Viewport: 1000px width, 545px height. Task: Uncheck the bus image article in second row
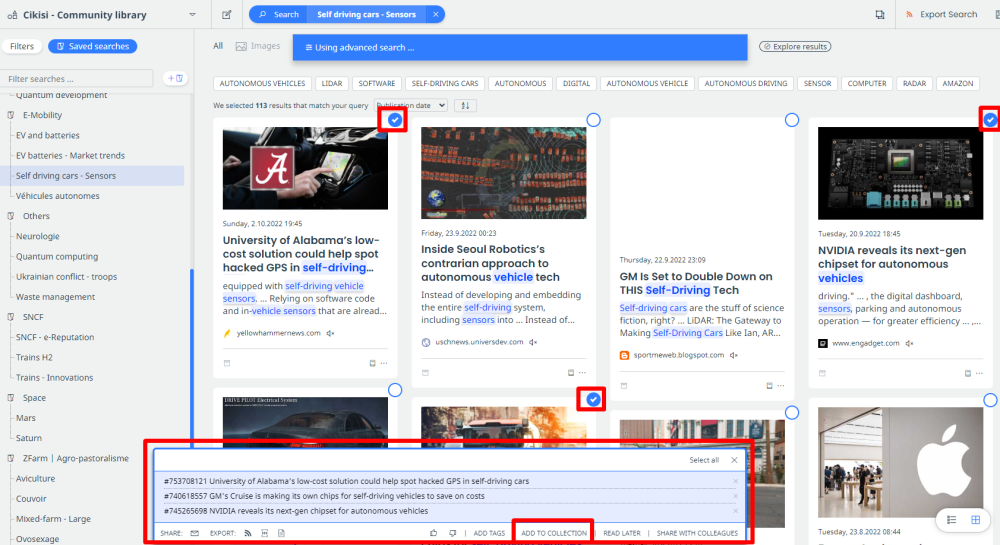tap(593, 400)
